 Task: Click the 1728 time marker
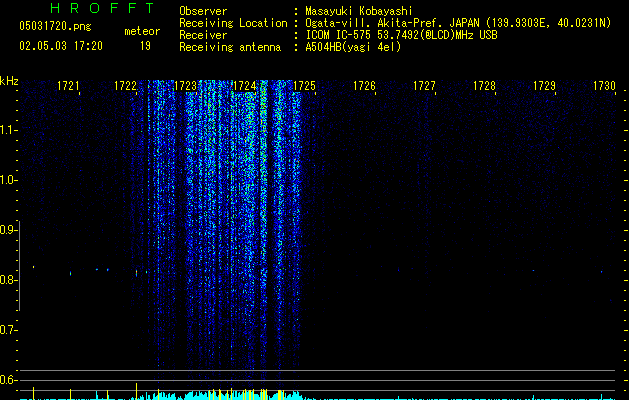click(x=484, y=86)
